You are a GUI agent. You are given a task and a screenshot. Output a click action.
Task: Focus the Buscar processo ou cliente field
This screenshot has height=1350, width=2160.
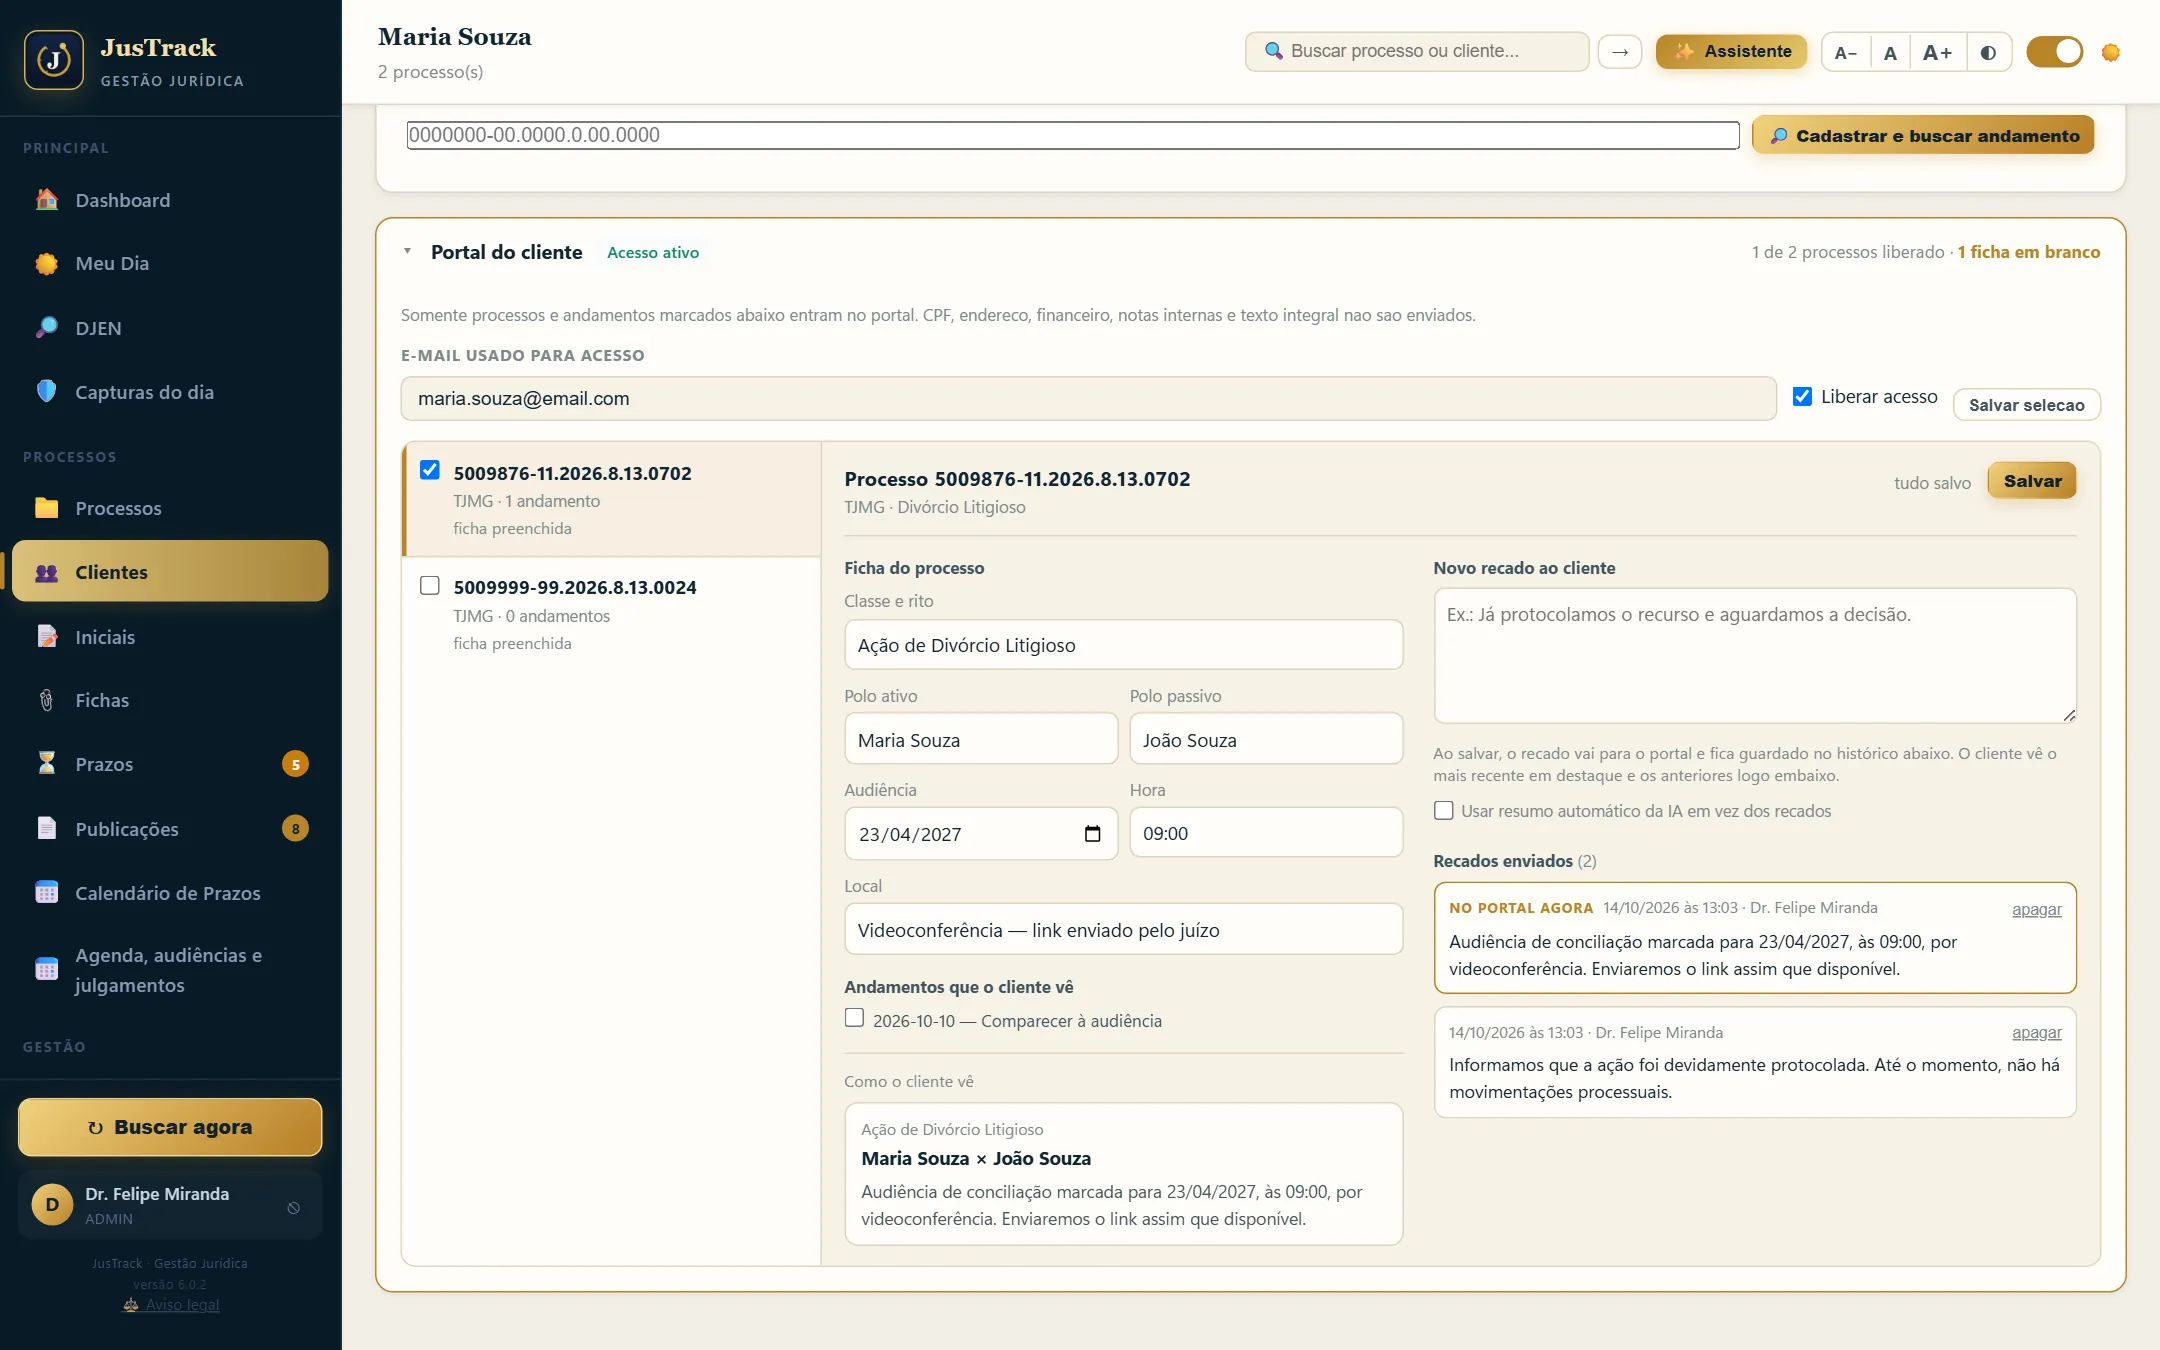click(x=1417, y=51)
